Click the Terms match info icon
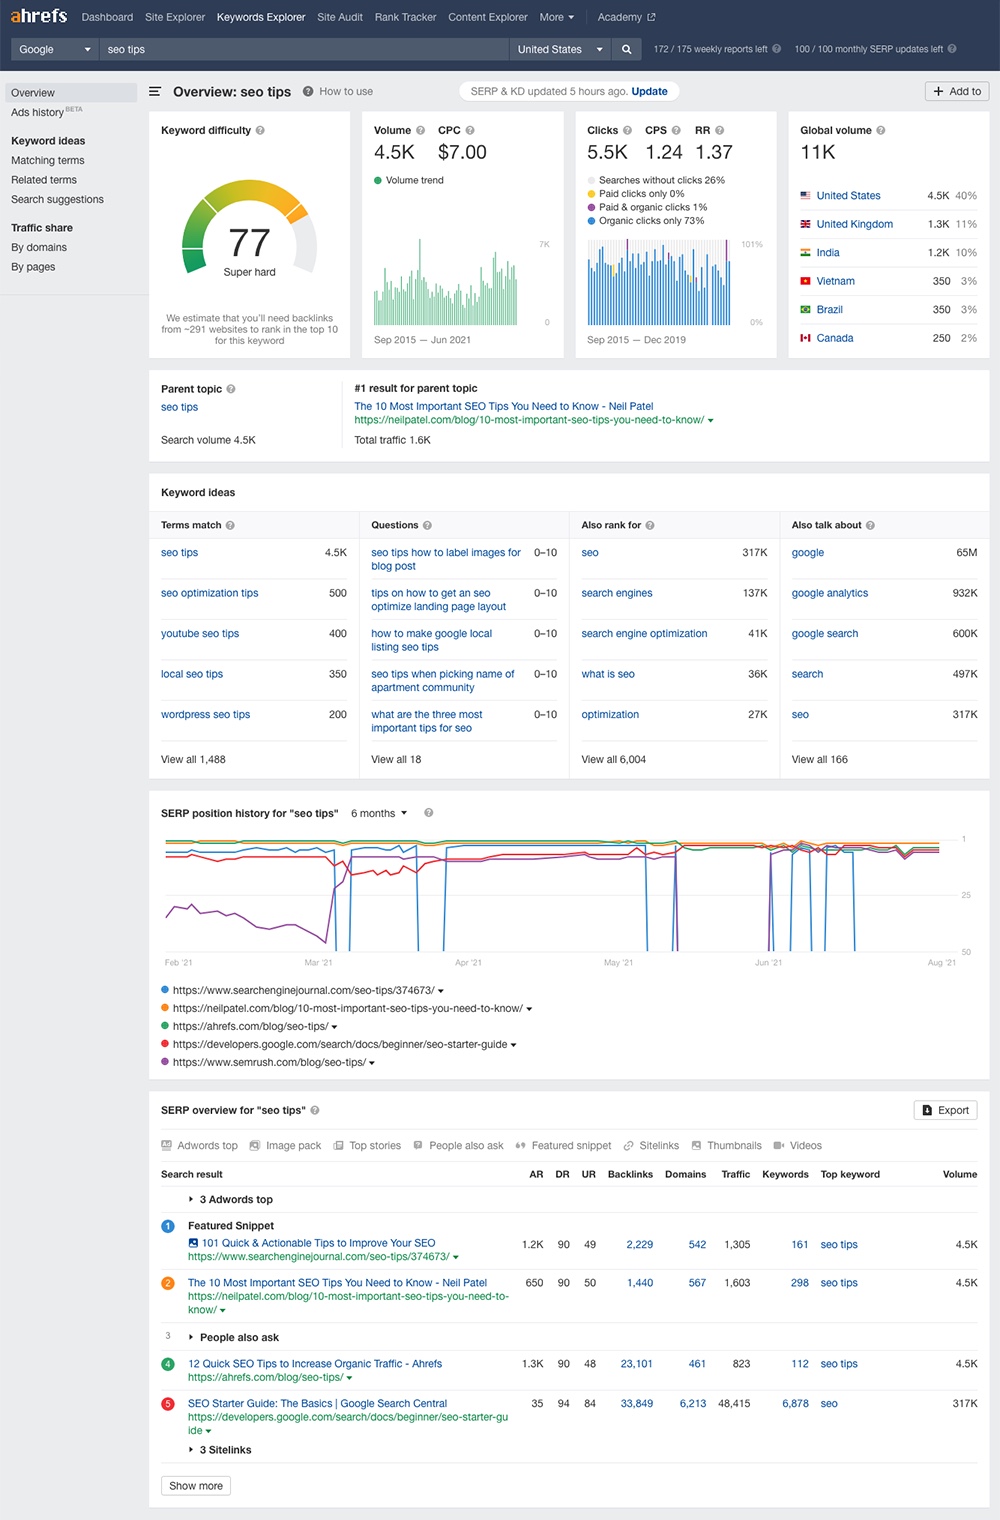Image resolution: width=1000 pixels, height=1520 pixels. coord(230,525)
